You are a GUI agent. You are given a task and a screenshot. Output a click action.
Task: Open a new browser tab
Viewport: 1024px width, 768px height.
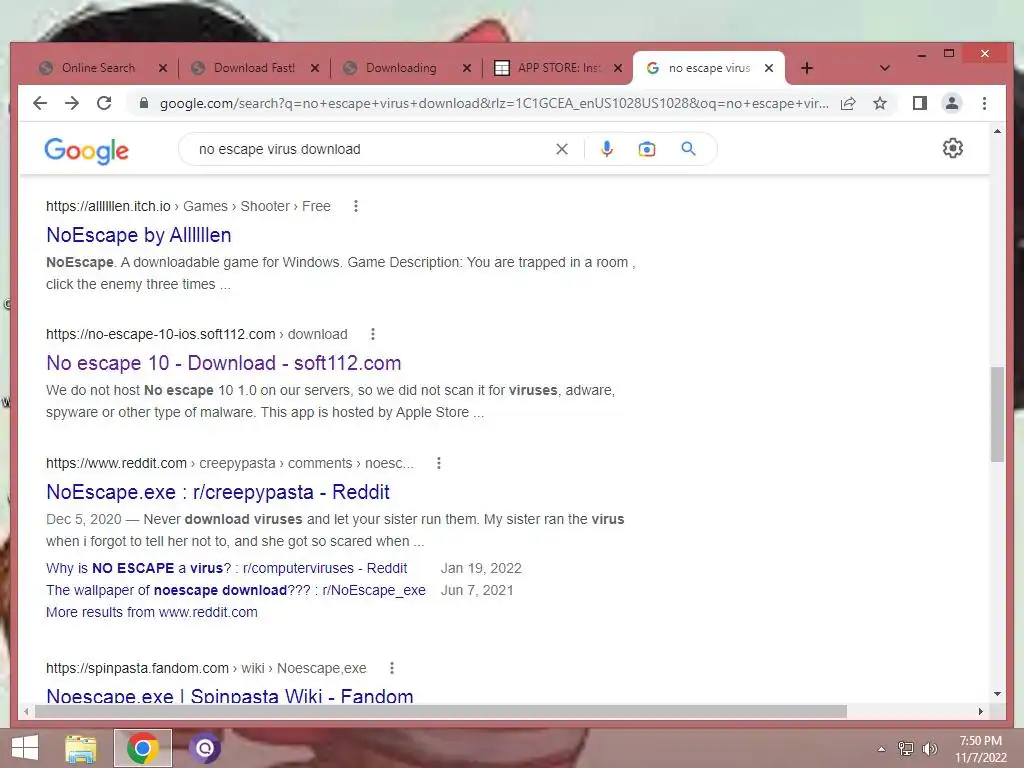click(807, 68)
